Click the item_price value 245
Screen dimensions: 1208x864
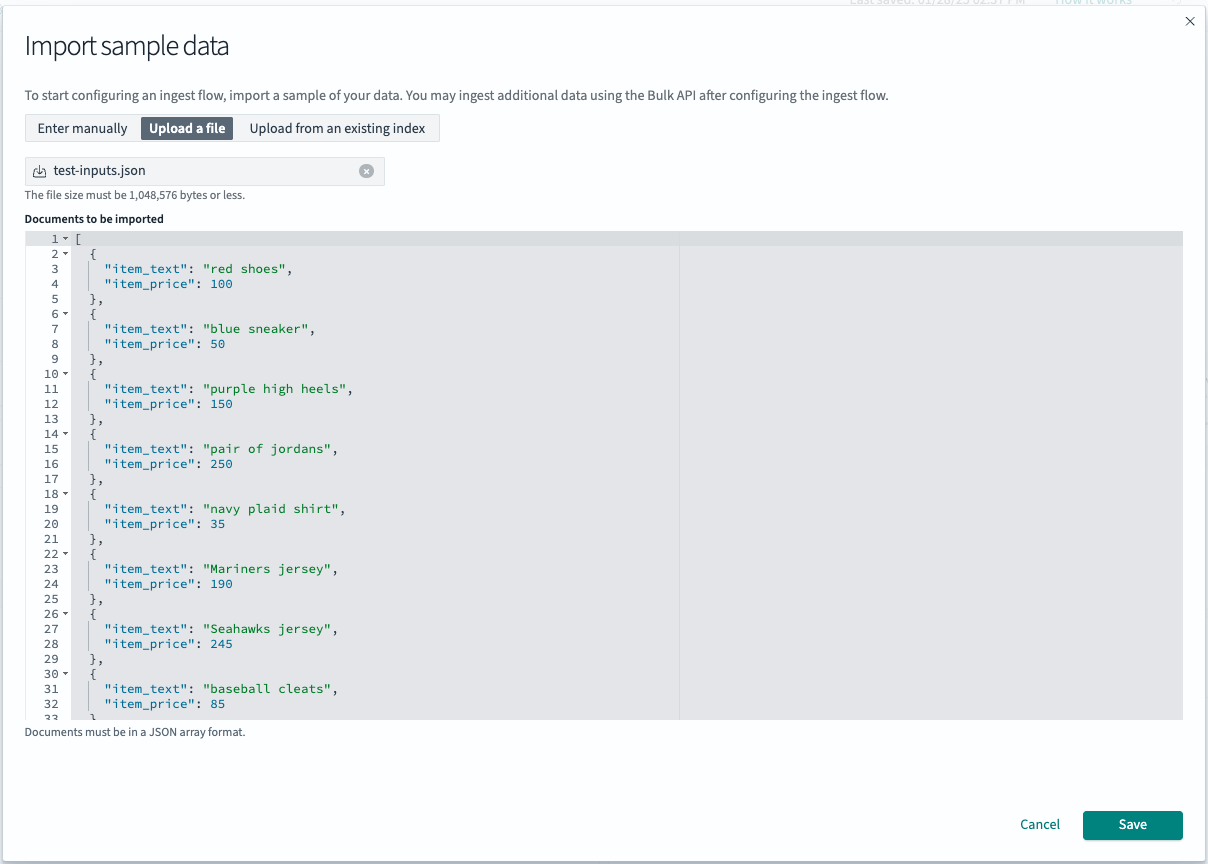click(x=221, y=644)
